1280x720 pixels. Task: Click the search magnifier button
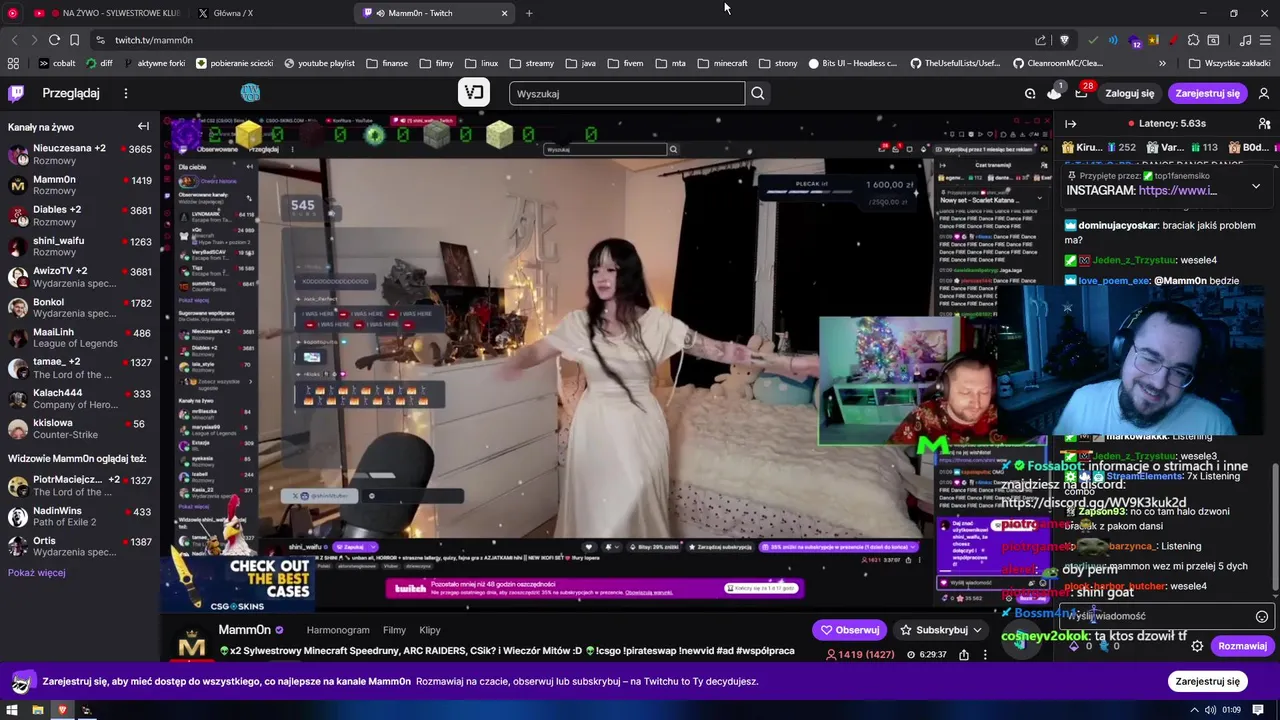pyautogui.click(x=758, y=93)
